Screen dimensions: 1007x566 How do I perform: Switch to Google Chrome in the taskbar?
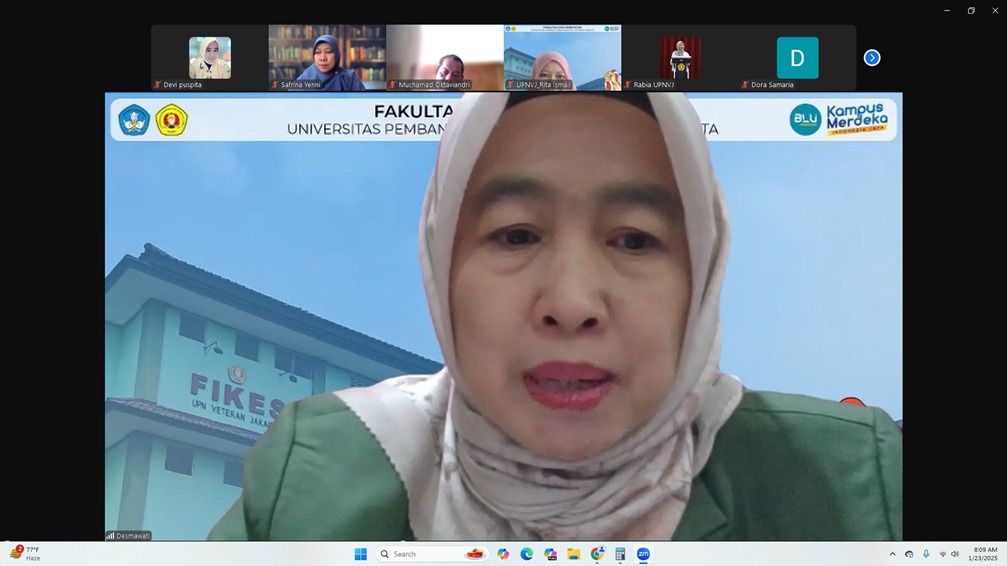pyautogui.click(x=597, y=554)
